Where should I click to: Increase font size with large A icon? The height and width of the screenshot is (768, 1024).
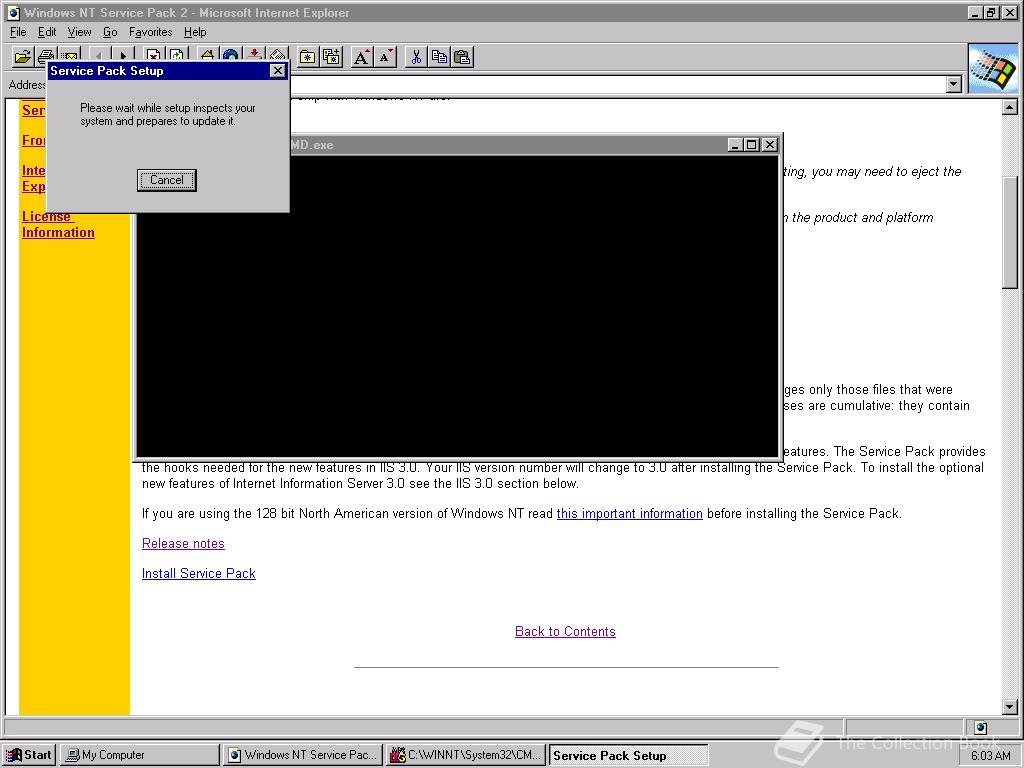coord(361,57)
